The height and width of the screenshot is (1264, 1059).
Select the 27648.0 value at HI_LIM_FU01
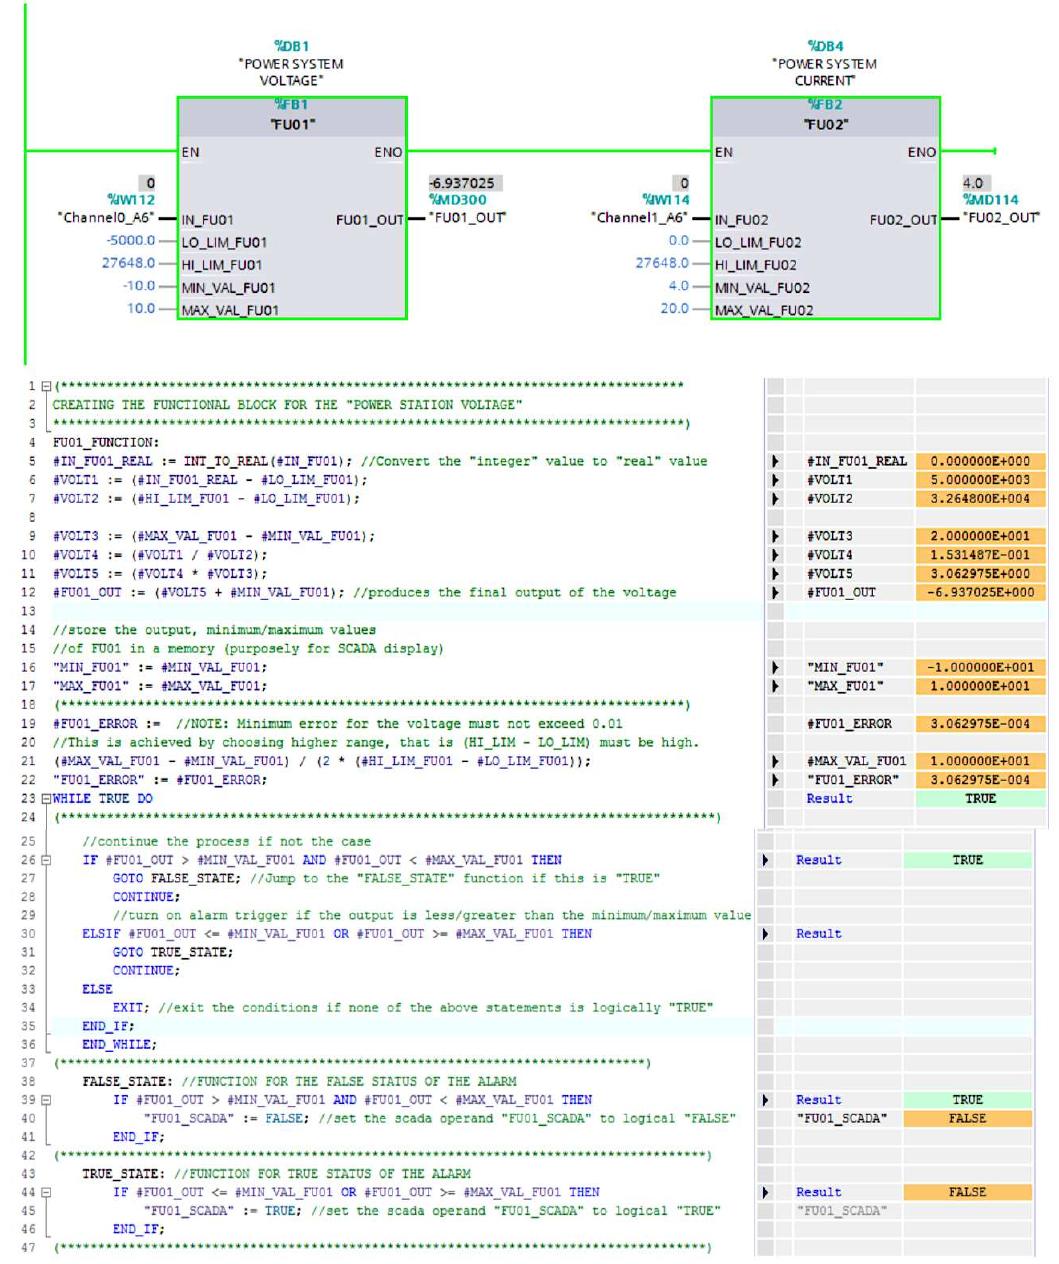128,263
